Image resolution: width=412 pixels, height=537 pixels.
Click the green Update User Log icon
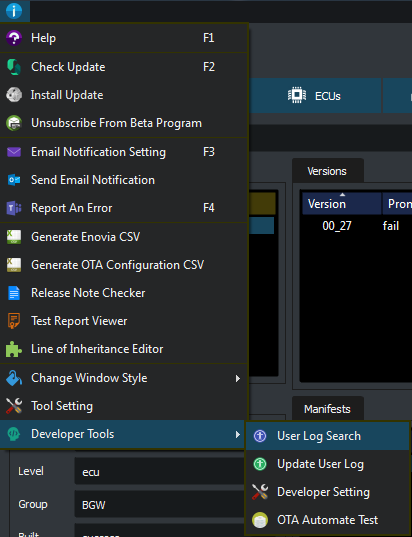point(260,464)
